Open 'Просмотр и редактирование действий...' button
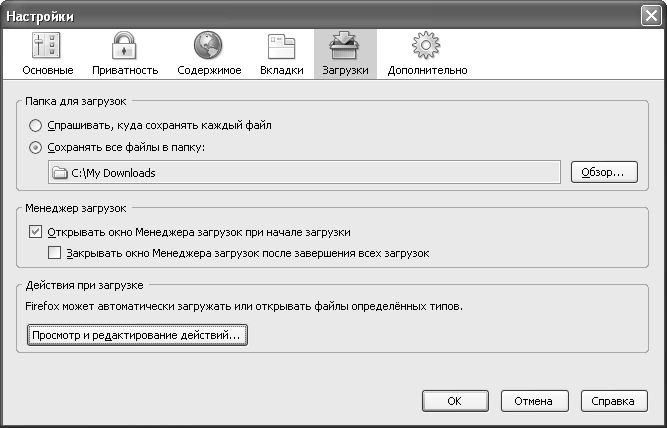 point(136,336)
